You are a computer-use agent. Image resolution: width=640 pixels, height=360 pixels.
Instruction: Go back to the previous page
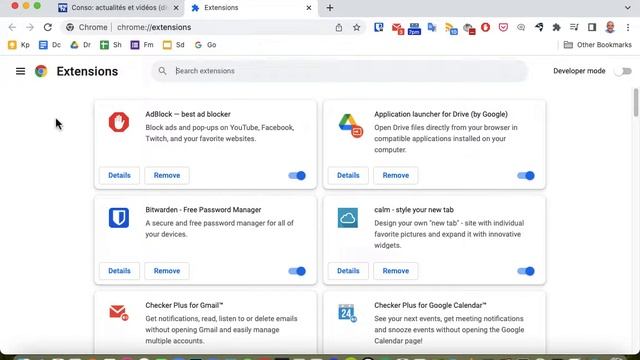[12, 27]
